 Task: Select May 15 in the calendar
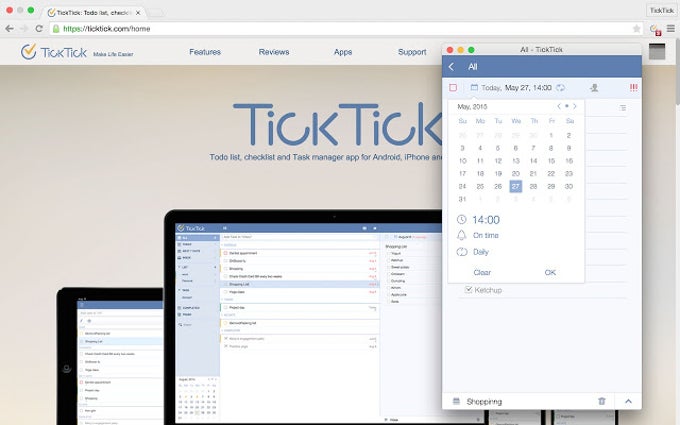point(551,161)
